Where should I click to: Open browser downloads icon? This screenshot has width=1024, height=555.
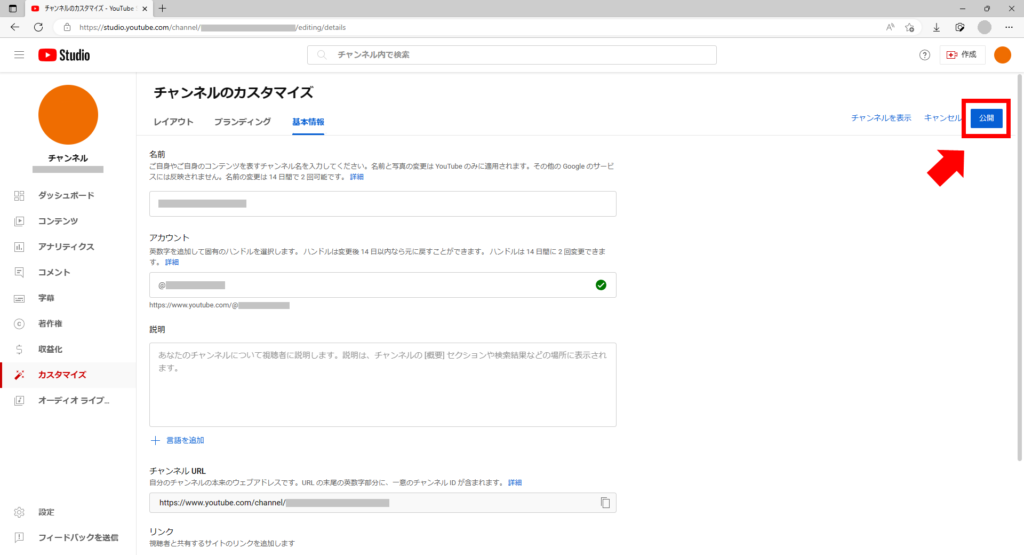pos(936,27)
